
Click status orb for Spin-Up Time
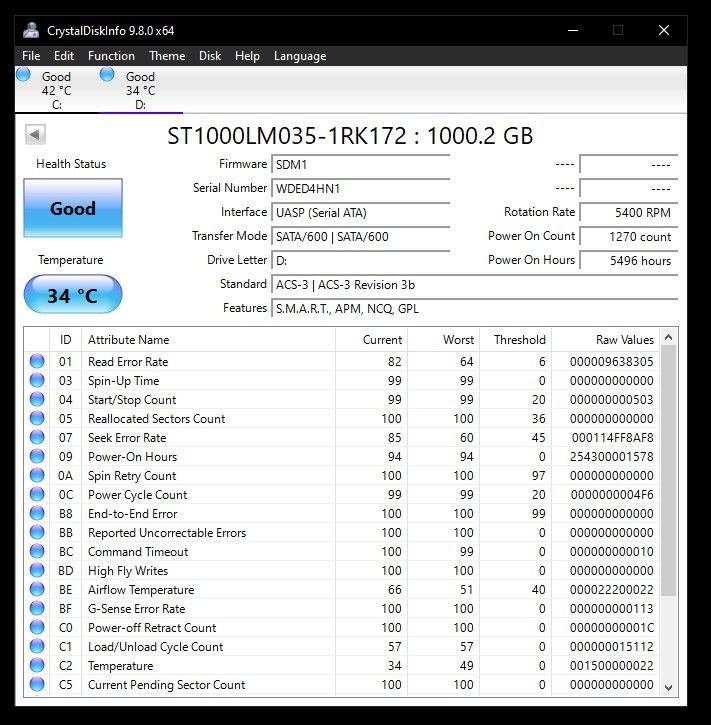[37, 380]
